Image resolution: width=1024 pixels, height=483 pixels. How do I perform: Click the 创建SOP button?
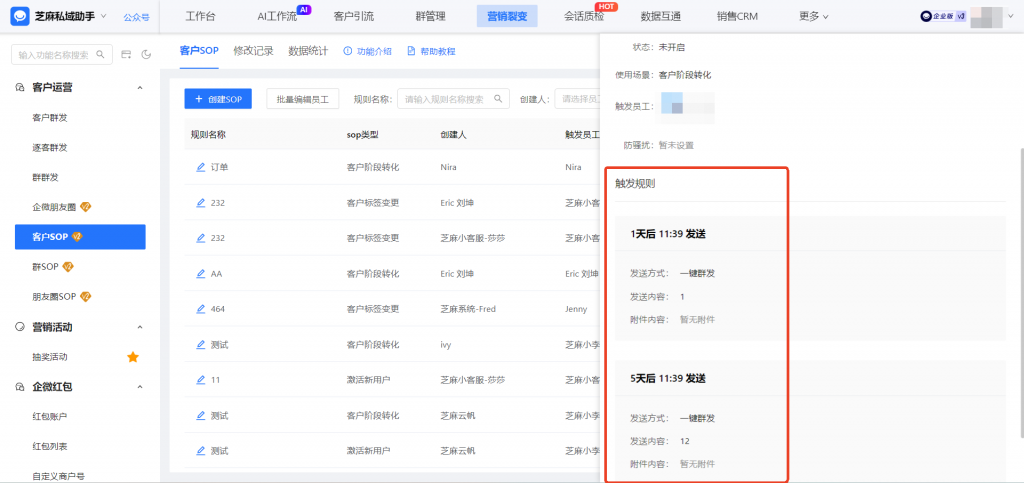point(218,99)
